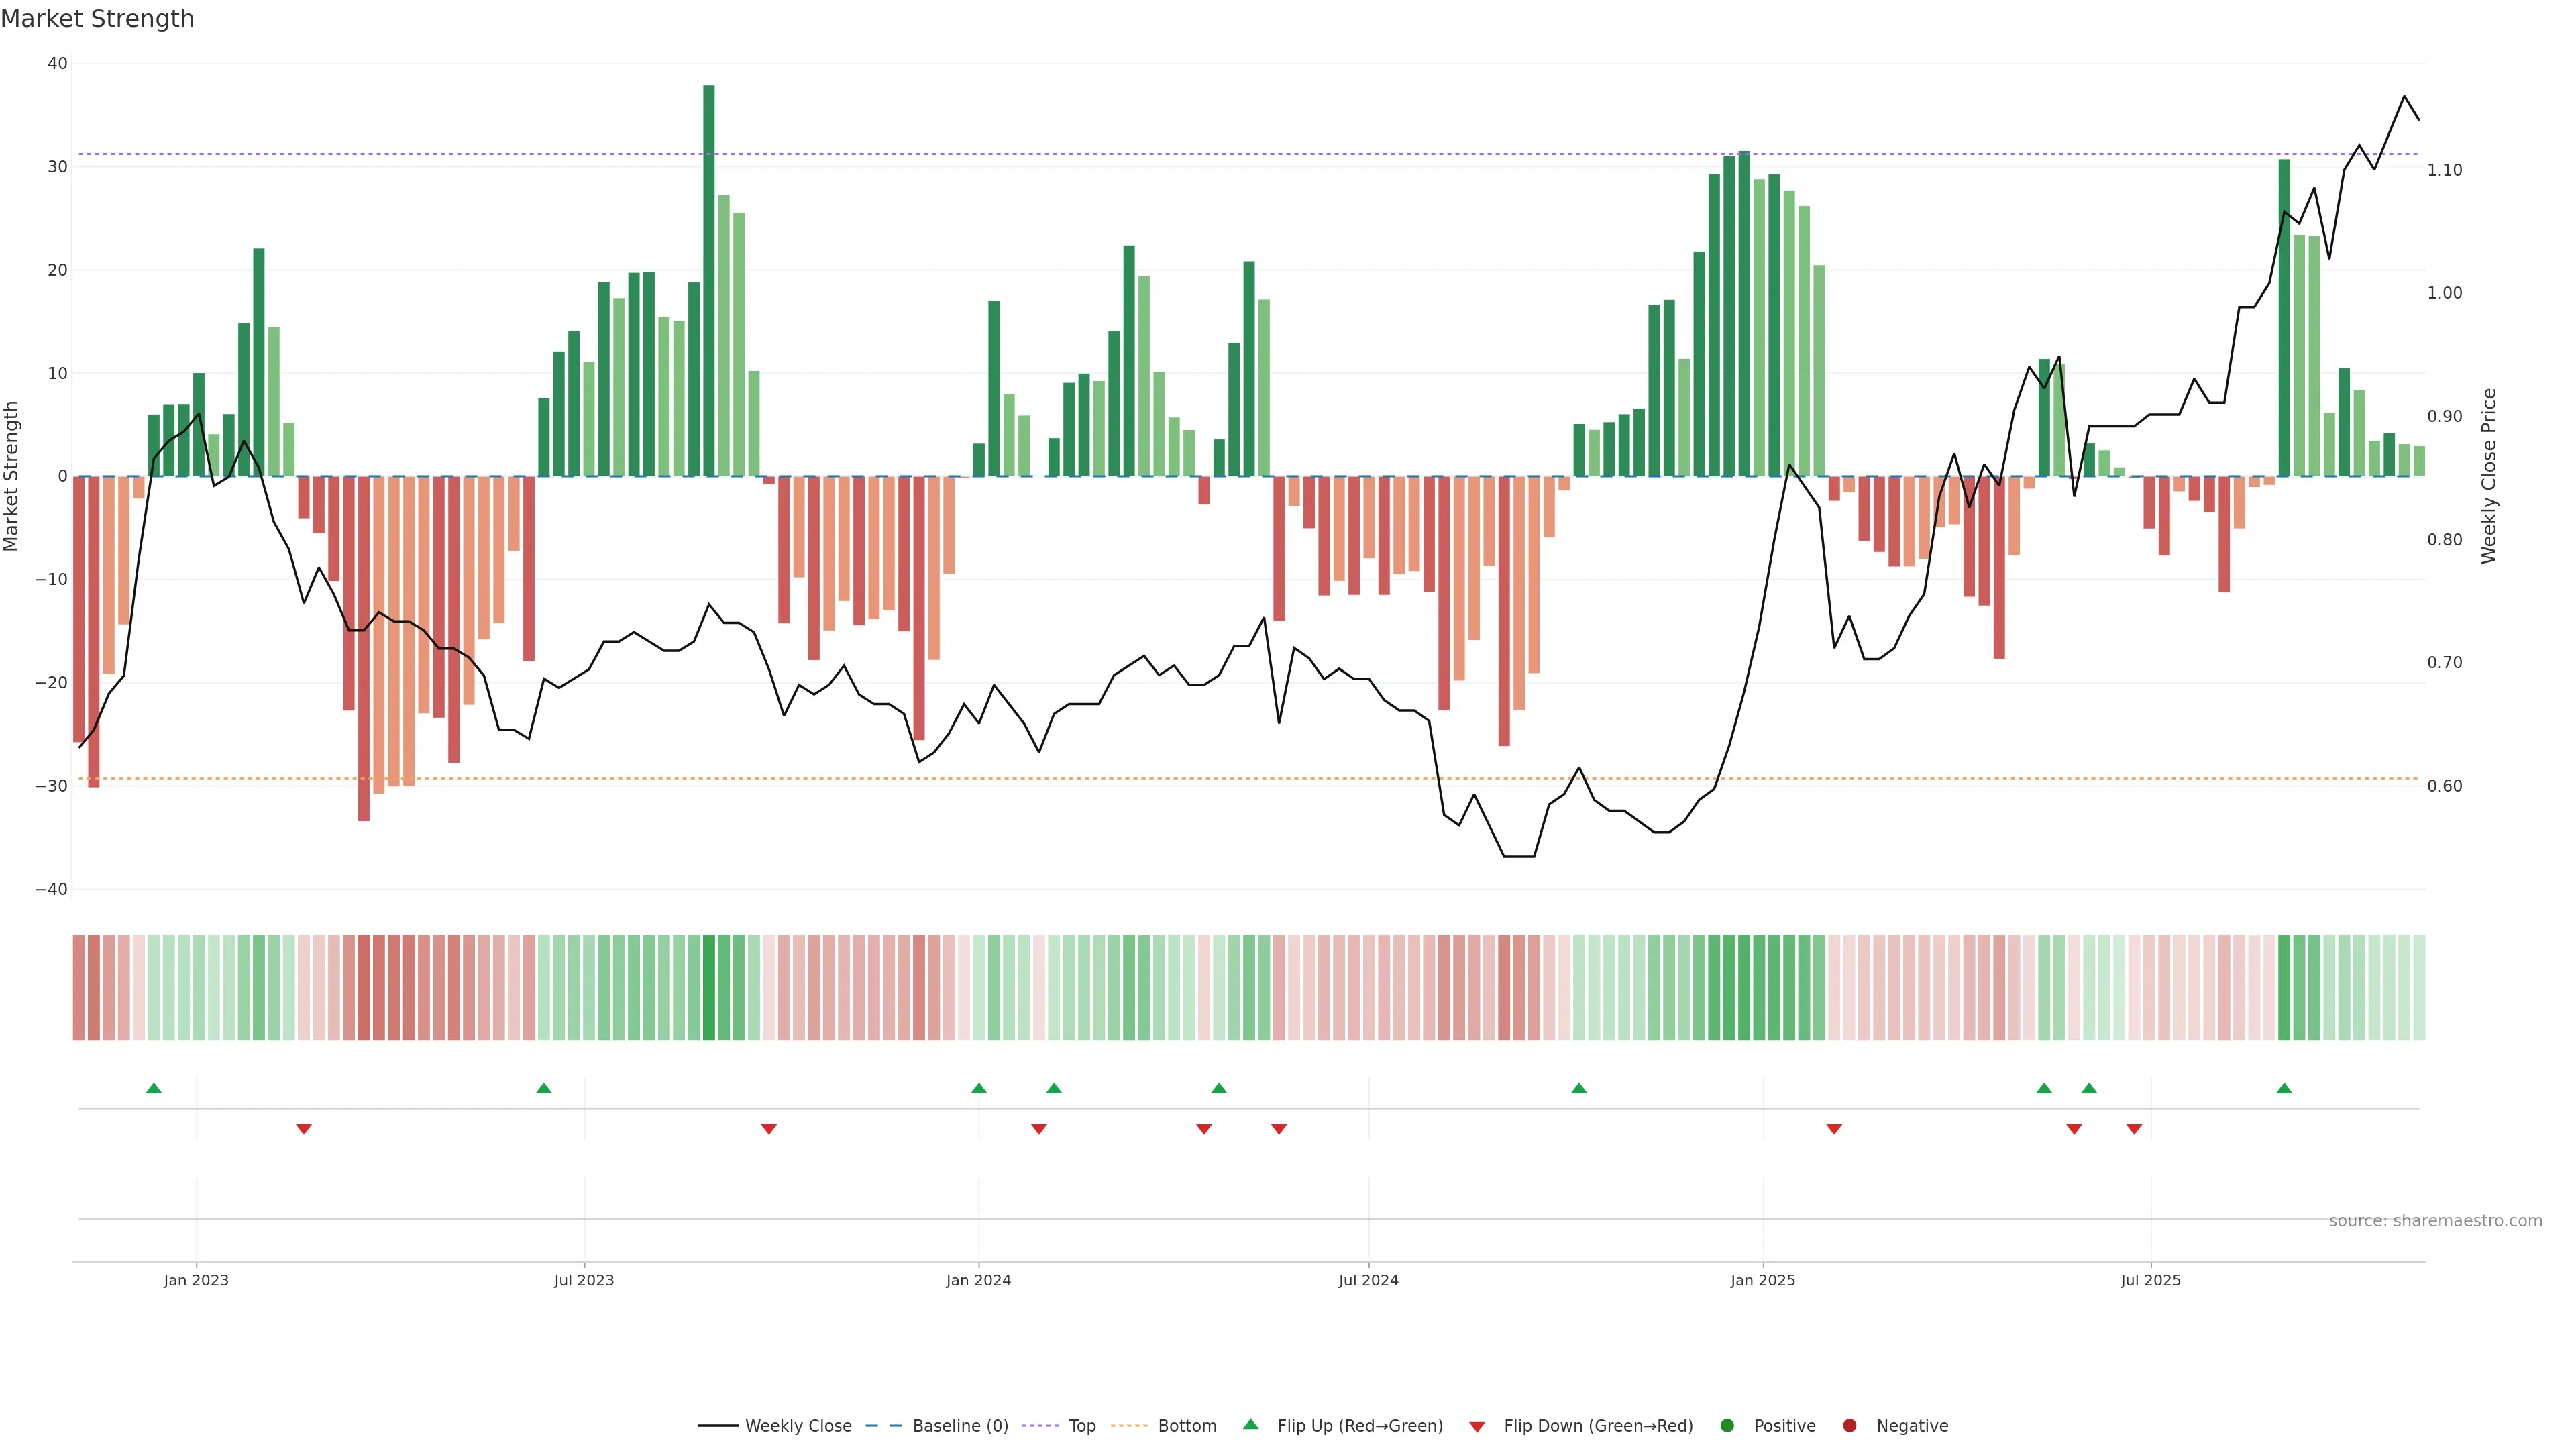Click the Market Strength y-axis title

click(x=12, y=476)
